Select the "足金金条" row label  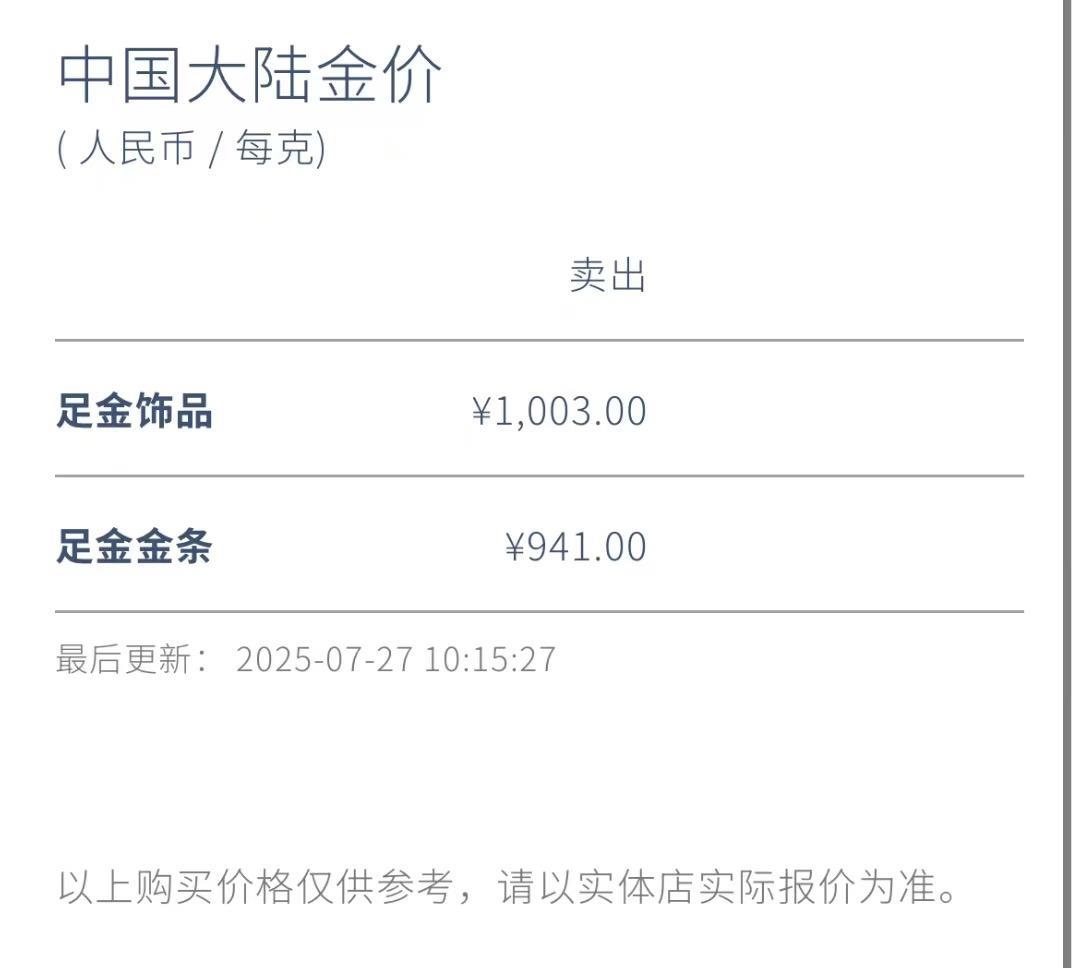tap(134, 547)
